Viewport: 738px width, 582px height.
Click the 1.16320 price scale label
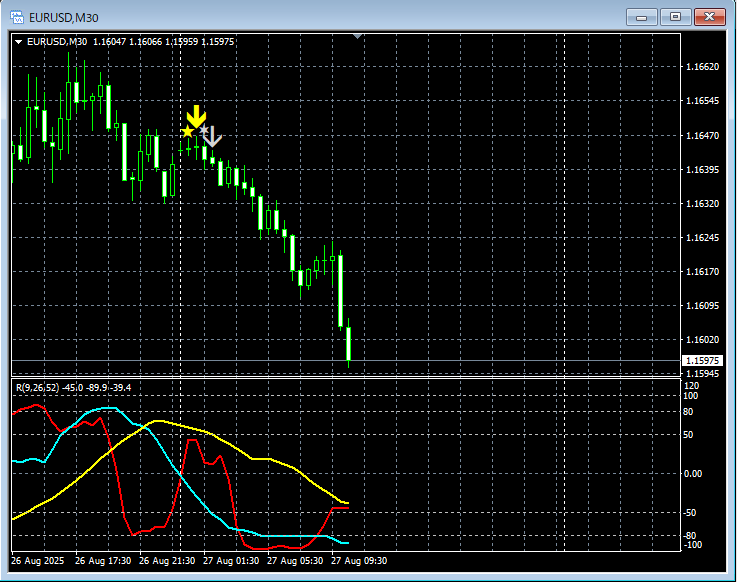coord(702,203)
